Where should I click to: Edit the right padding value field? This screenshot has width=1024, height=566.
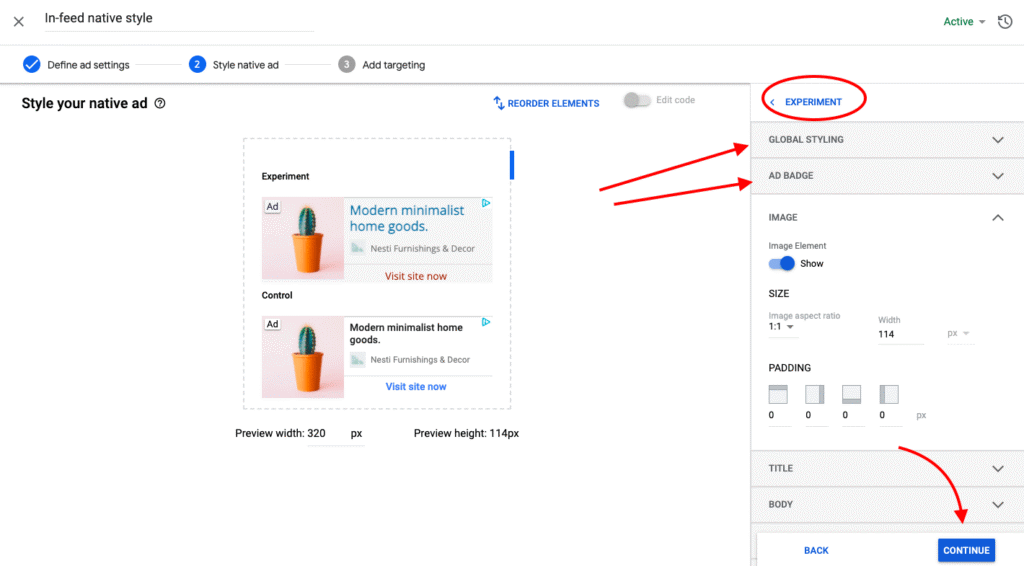(816, 415)
